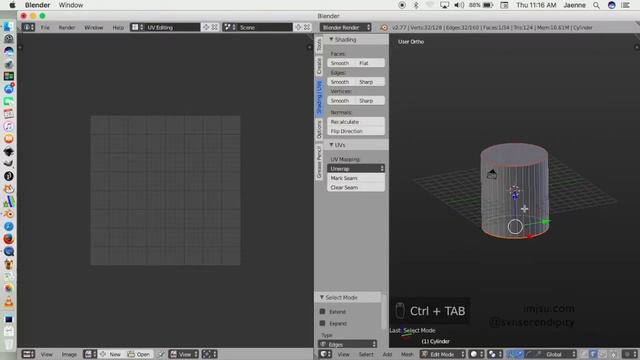
Task: Set Faces shading to Smooth
Action: (x=341, y=63)
